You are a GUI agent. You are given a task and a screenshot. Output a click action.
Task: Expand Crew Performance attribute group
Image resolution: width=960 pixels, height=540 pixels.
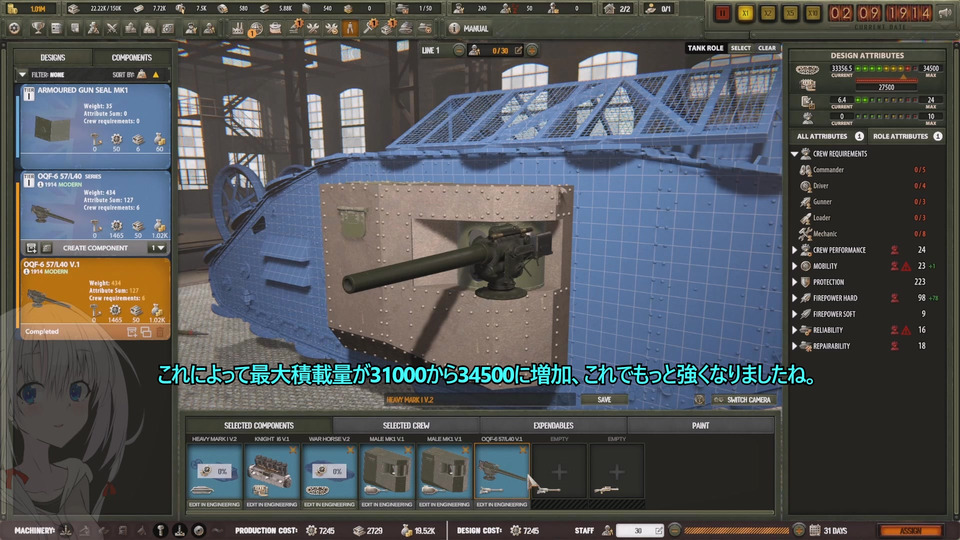click(x=795, y=250)
